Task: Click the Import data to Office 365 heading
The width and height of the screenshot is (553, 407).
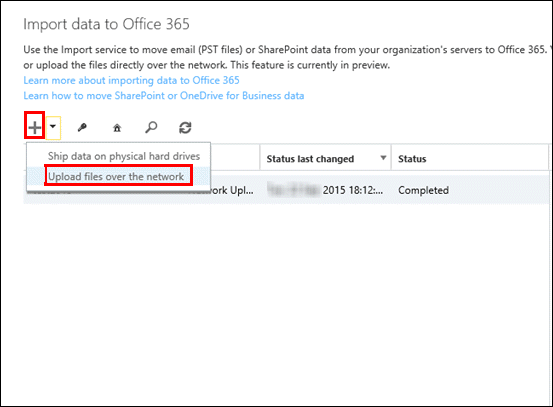Action: click(106, 24)
